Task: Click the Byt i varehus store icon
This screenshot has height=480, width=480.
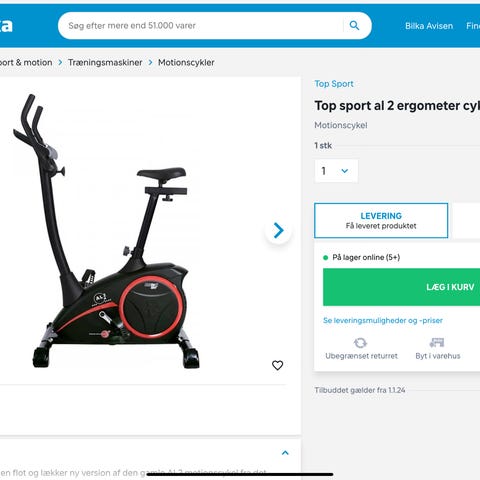Action: (437, 342)
